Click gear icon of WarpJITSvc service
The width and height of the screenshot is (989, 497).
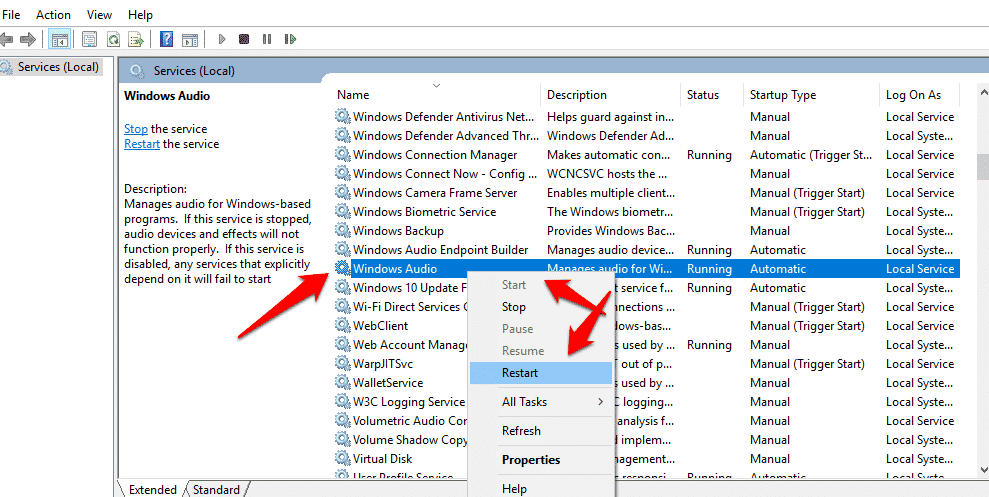[342, 364]
